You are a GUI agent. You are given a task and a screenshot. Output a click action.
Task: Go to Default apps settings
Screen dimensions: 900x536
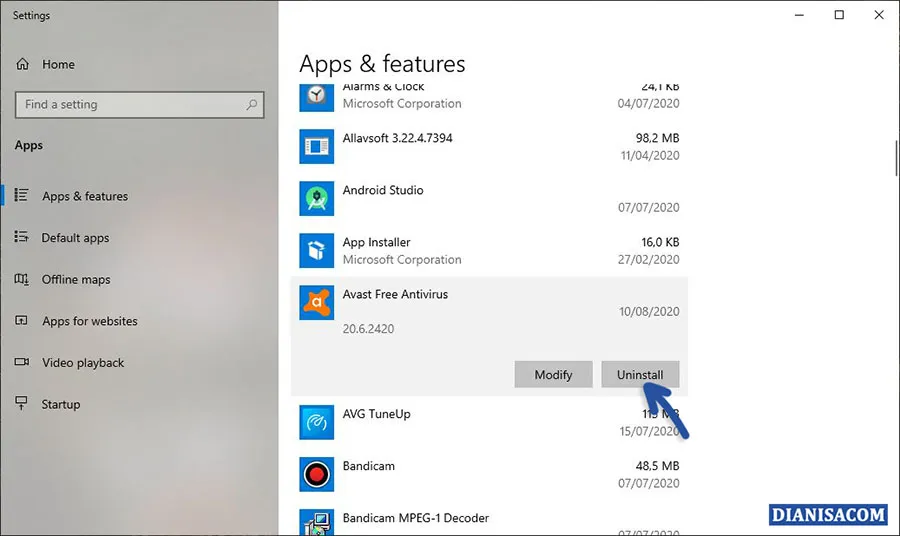[x=75, y=238]
